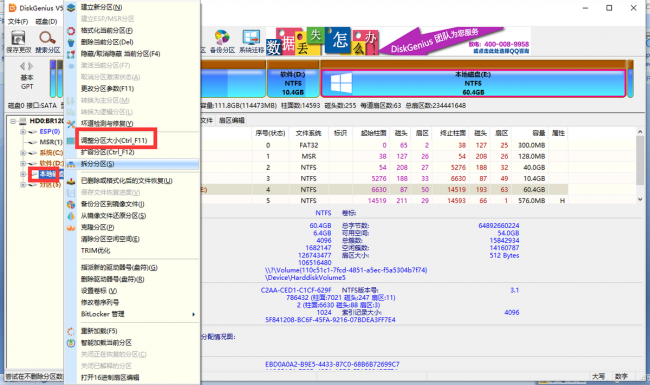Click the 大写 indicator in status bar
This screenshot has height=385, width=650.
coord(598,376)
